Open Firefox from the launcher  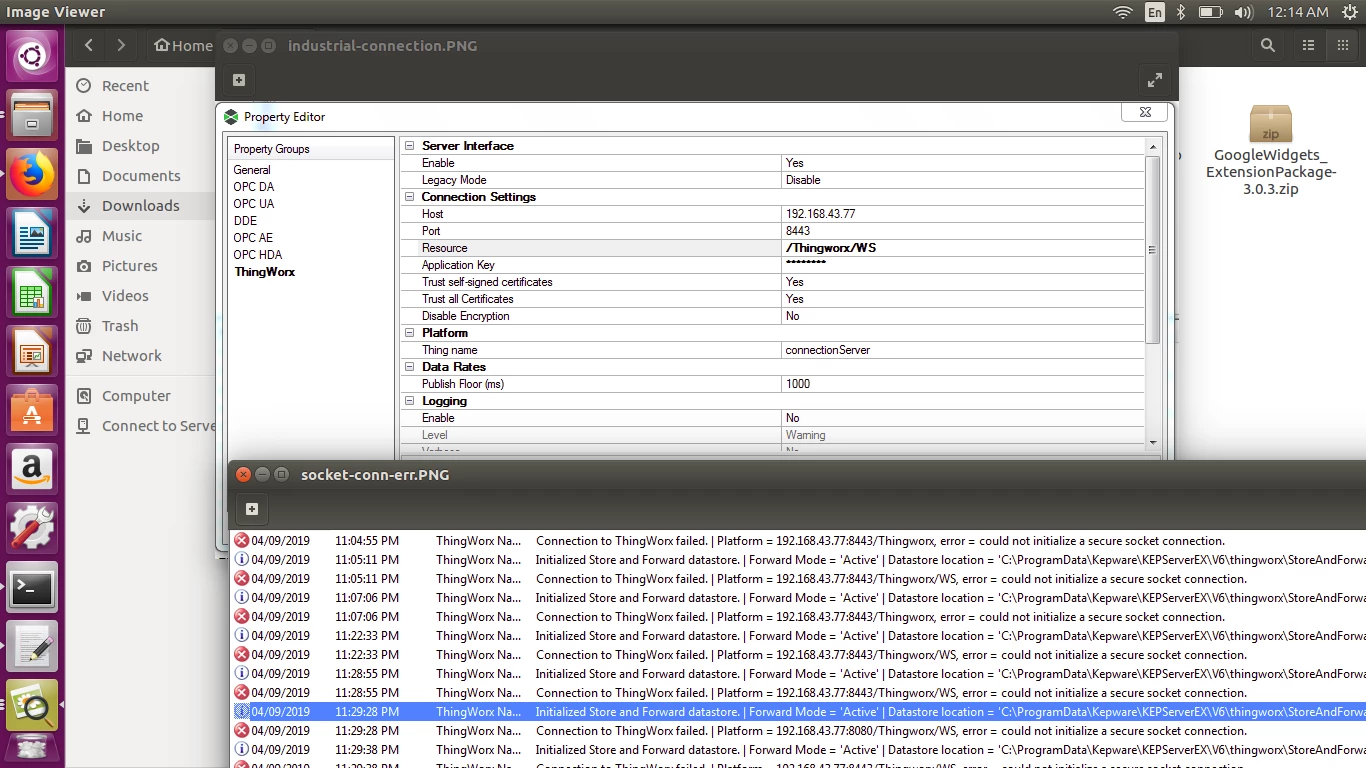click(x=33, y=176)
